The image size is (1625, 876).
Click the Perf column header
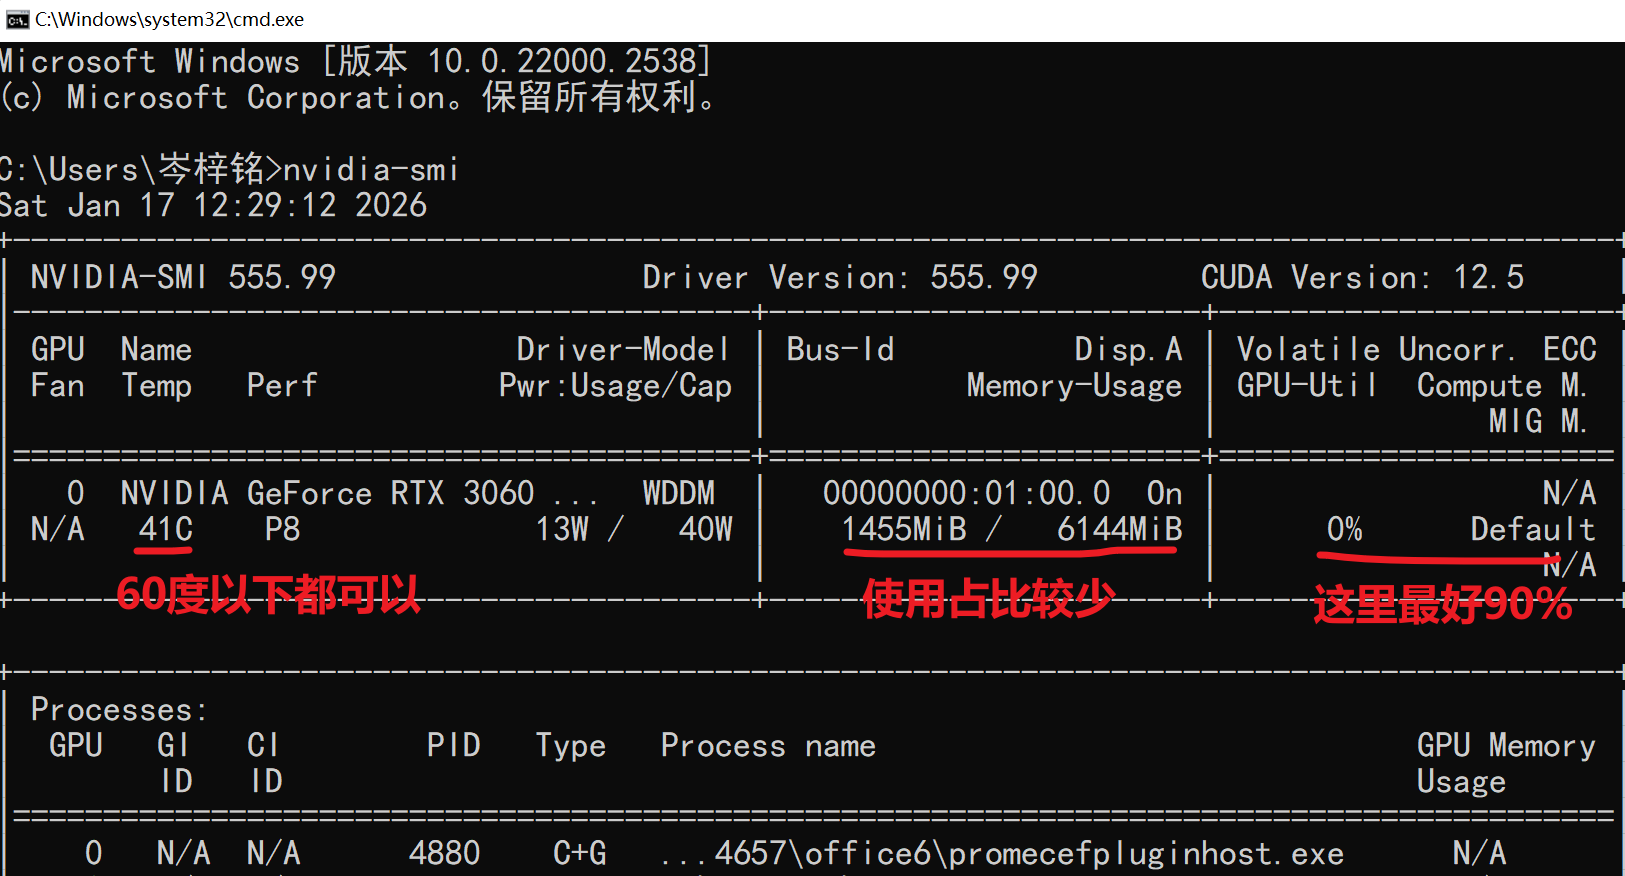click(x=282, y=386)
